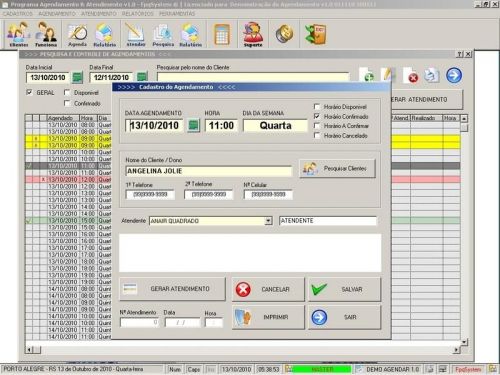Image resolution: width=500 pixels, height=375 pixels.
Task: Expand the Atendente dropdown arrow
Action: pos(268,221)
